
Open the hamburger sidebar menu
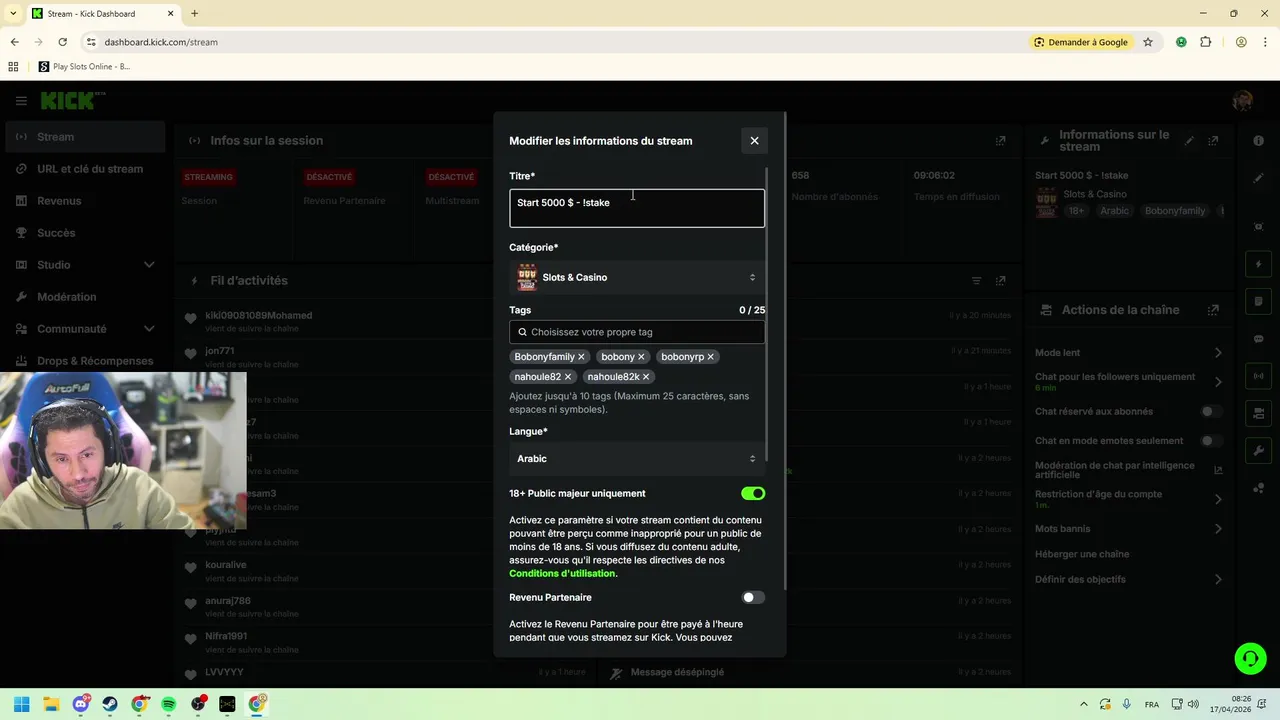pyautogui.click(x=21, y=101)
